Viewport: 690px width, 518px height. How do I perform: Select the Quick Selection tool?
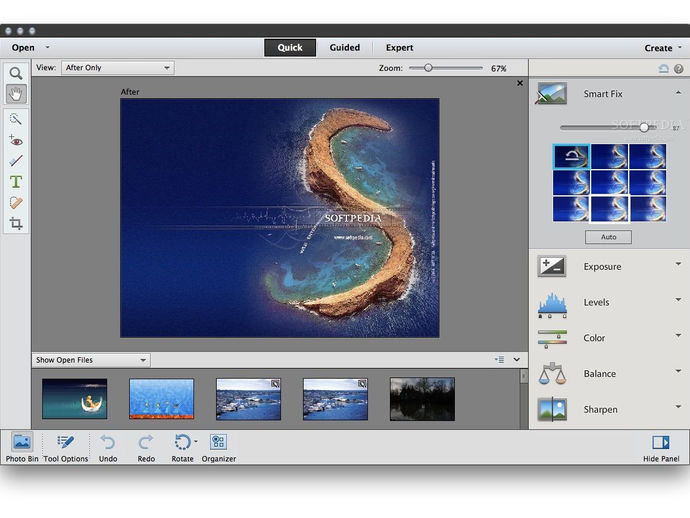tap(16, 119)
